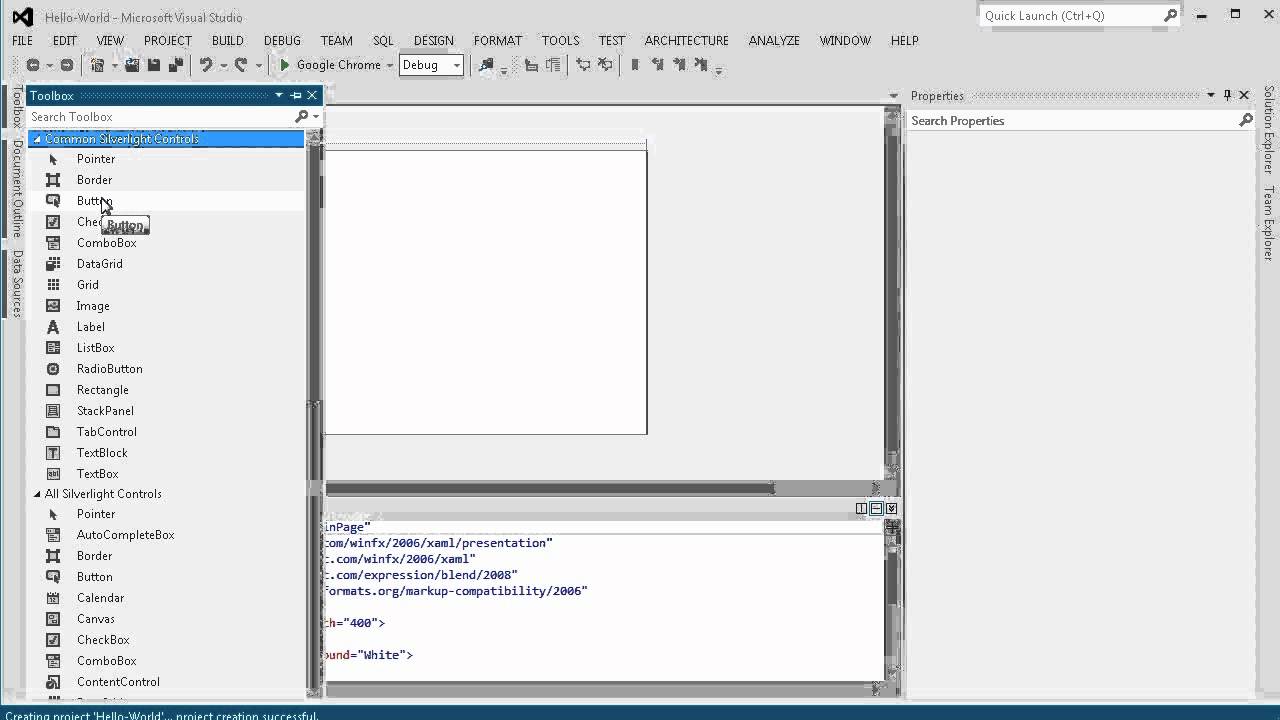The image size is (1280, 720).
Task: Open the Solution Explorer side tab
Action: [x=1268, y=130]
